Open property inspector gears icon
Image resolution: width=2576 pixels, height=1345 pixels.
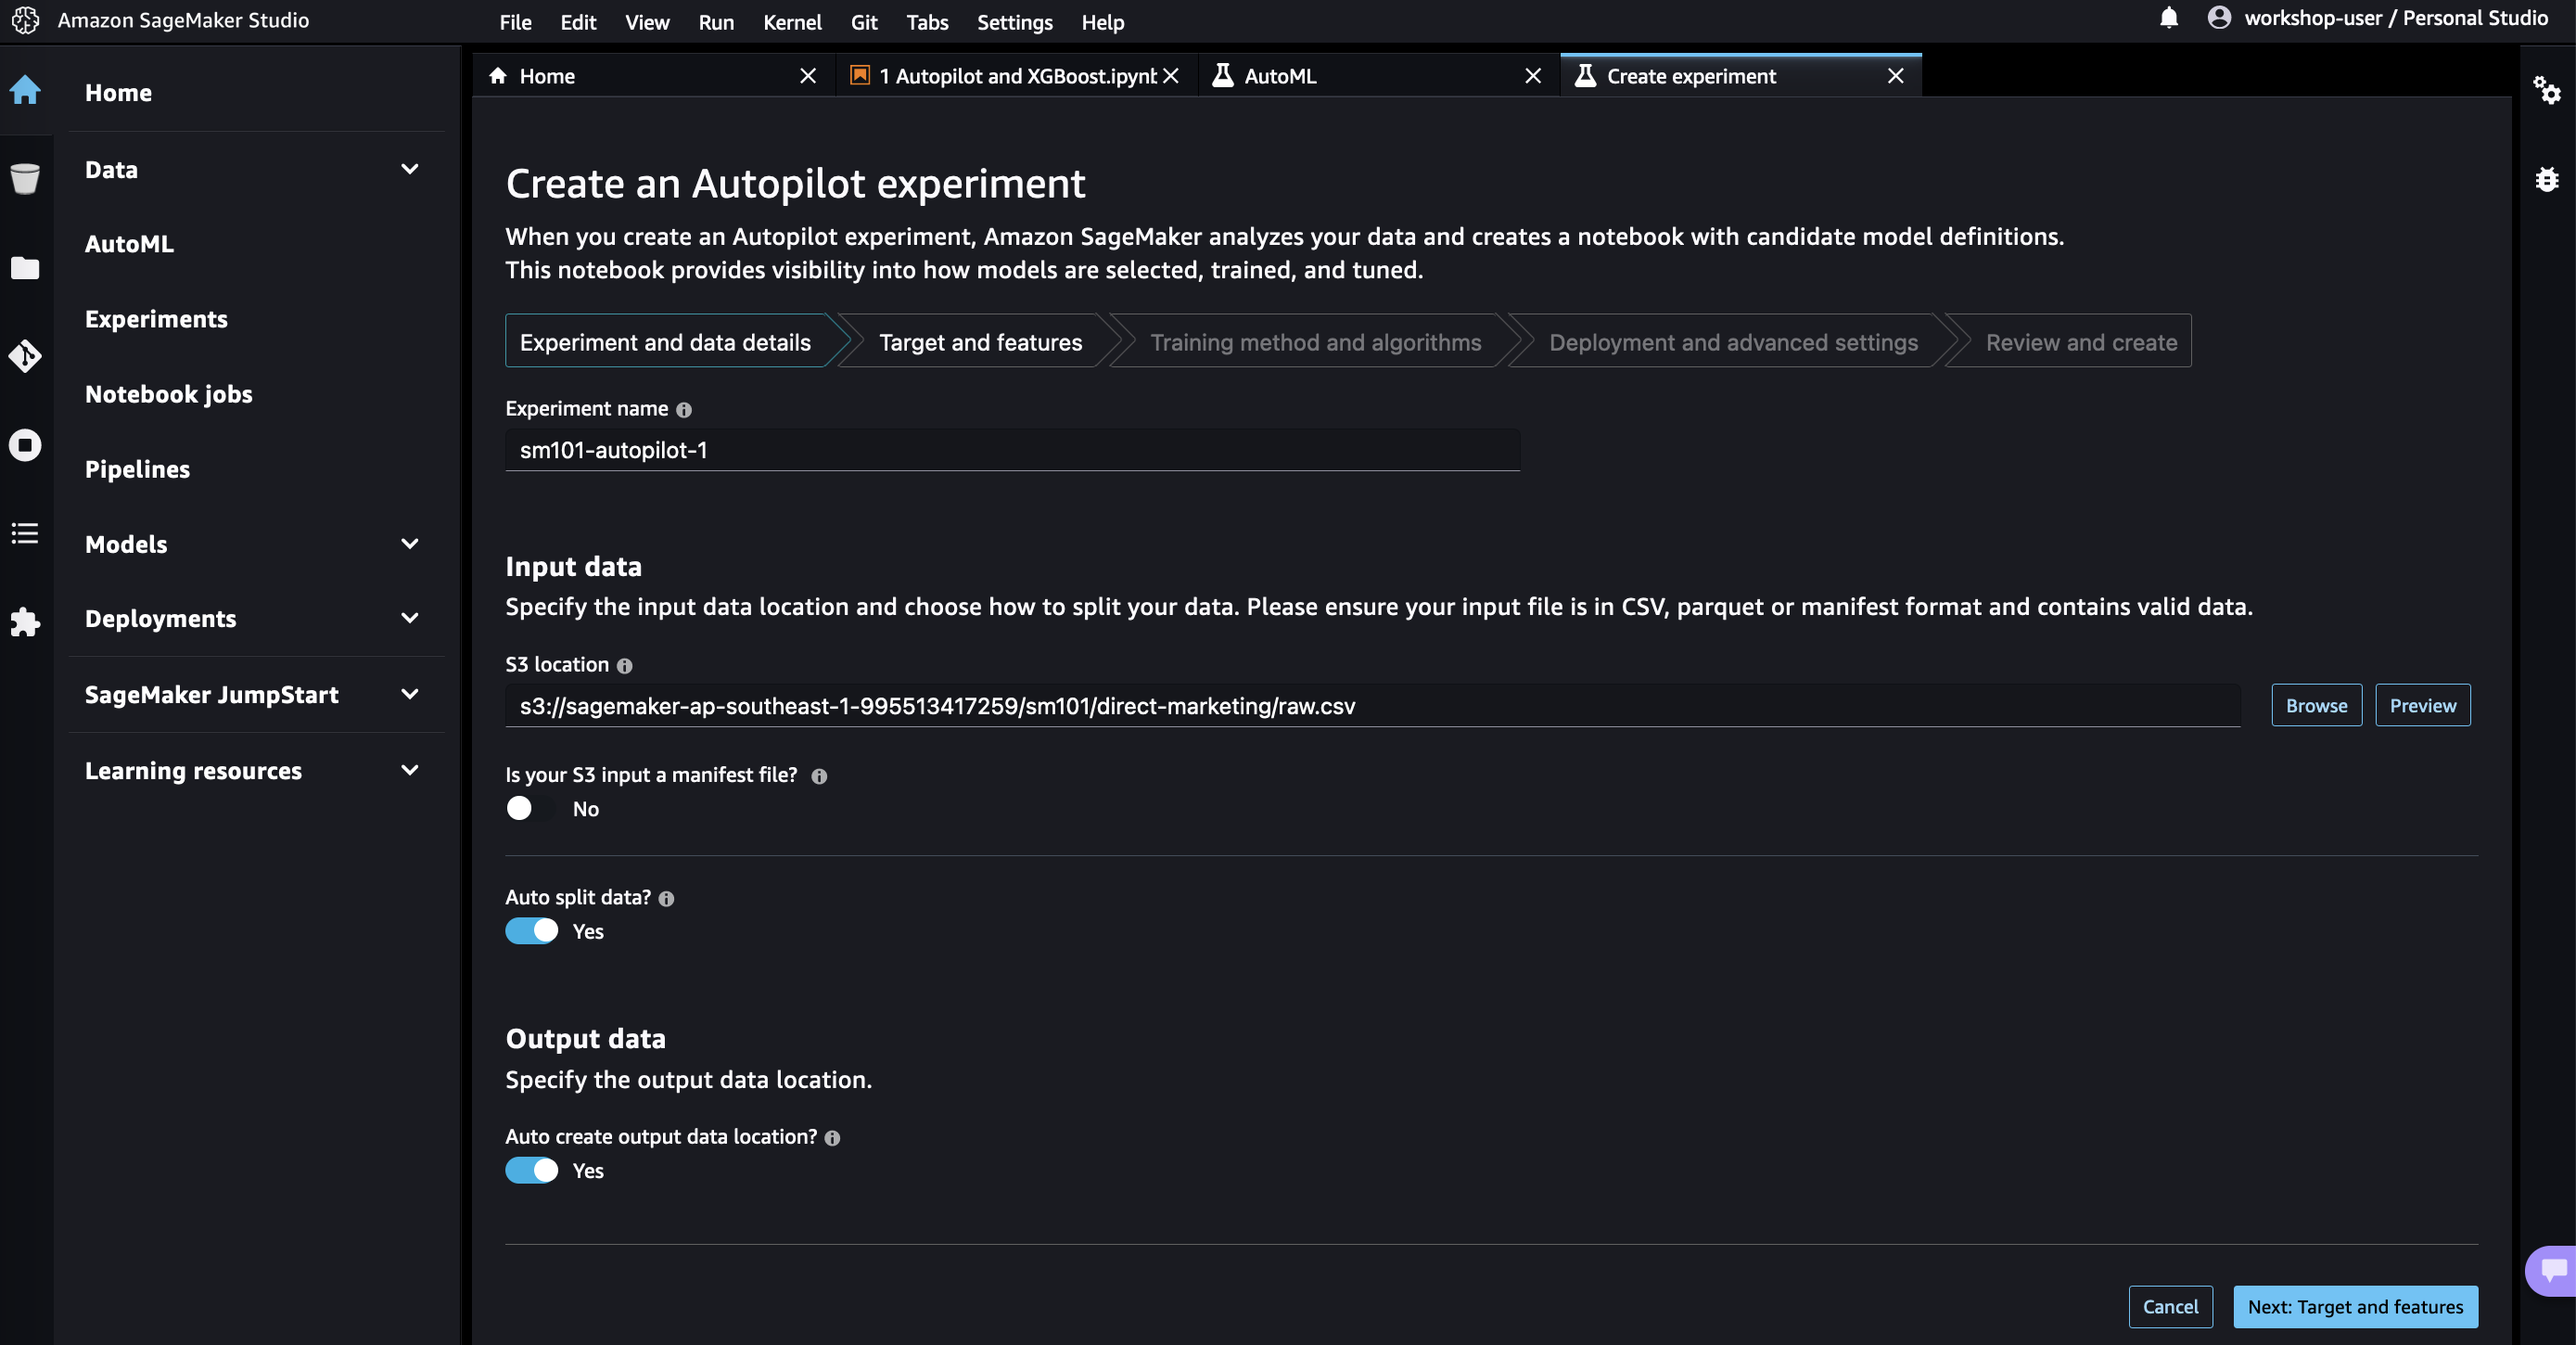(x=2546, y=90)
